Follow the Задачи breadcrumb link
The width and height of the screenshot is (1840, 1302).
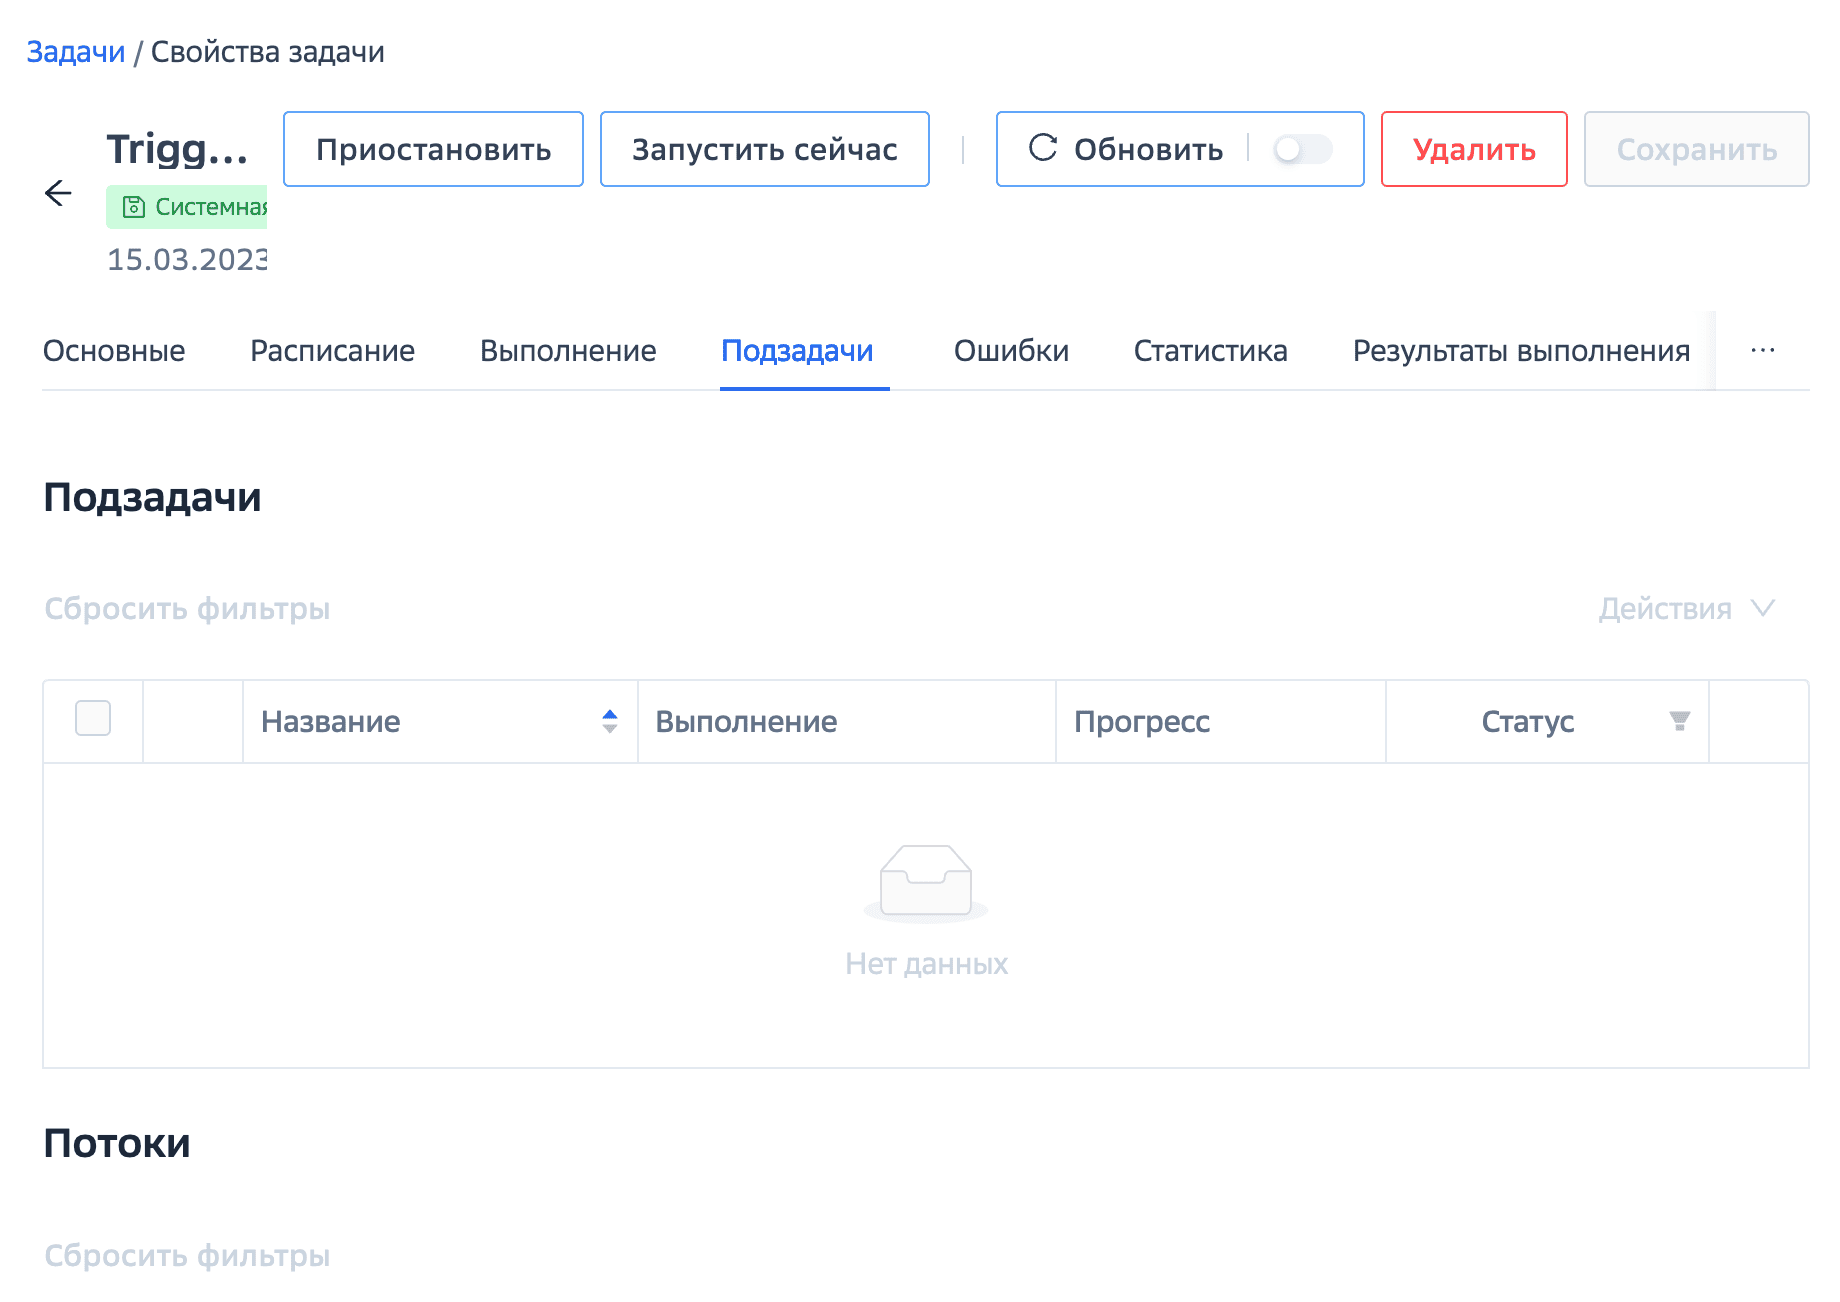(76, 52)
